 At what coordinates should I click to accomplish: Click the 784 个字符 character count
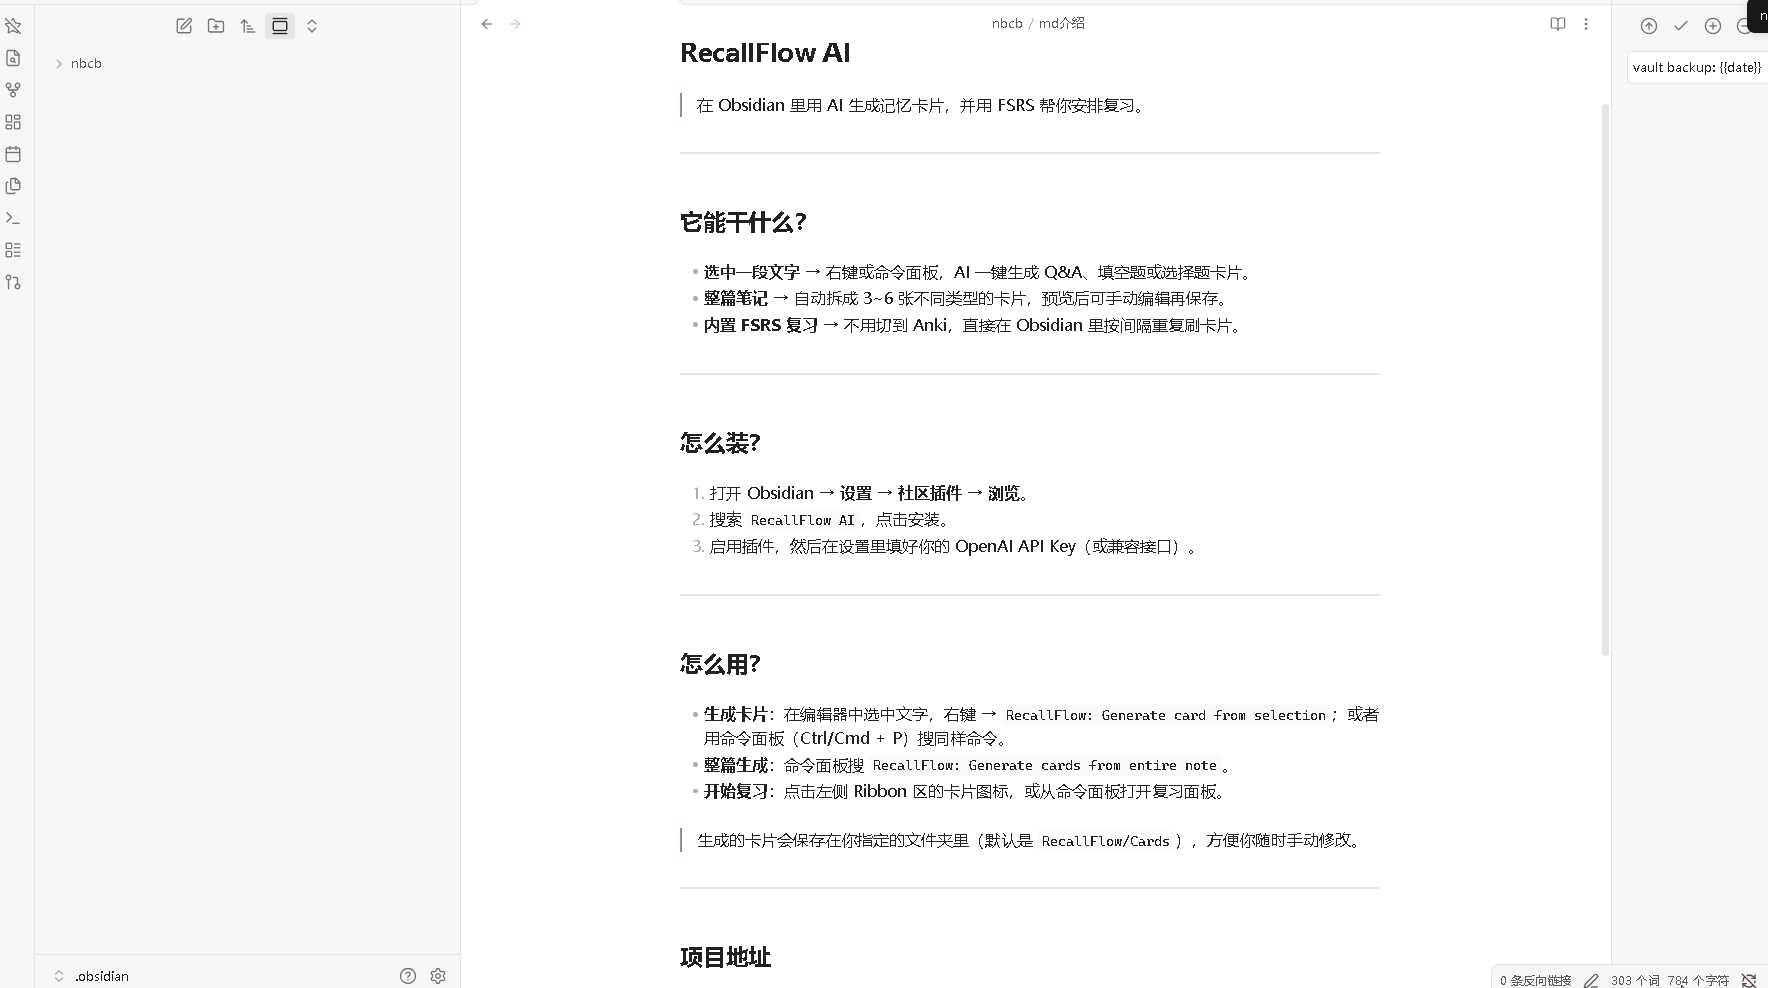click(1698, 980)
